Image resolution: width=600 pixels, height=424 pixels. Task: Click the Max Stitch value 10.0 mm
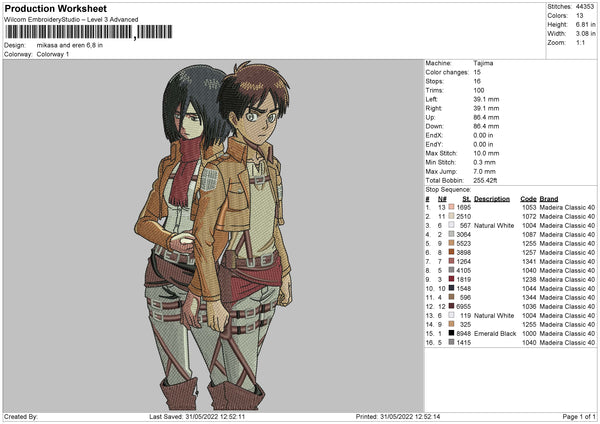486,153
